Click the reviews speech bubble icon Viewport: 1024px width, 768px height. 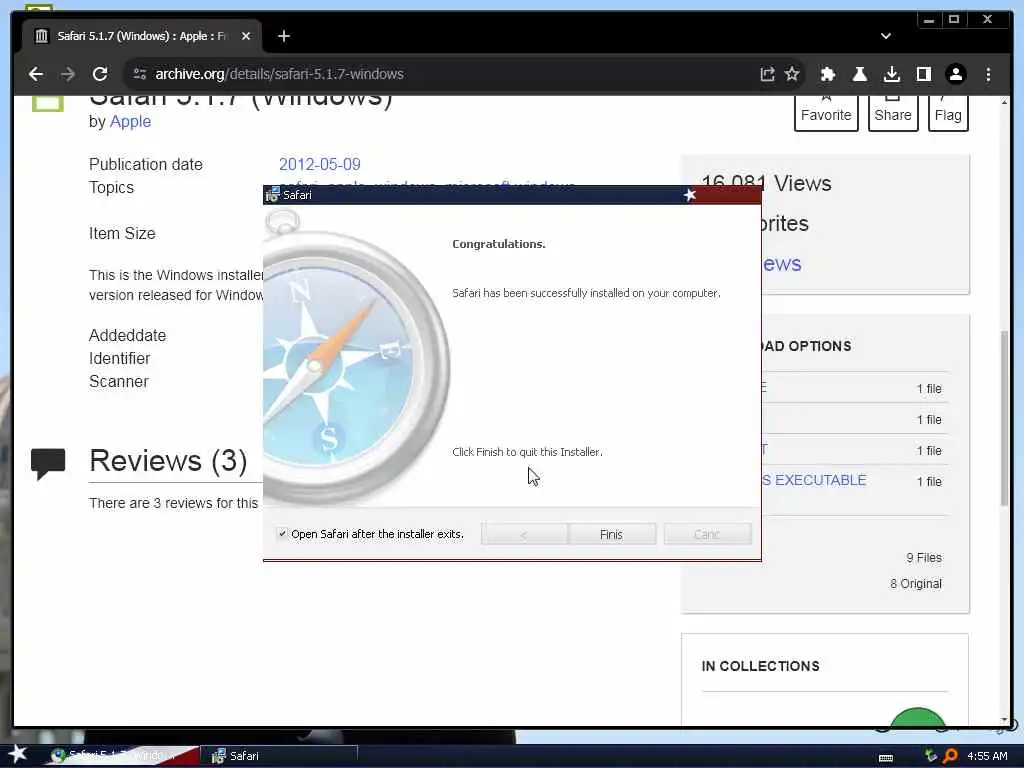coord(48,464)
